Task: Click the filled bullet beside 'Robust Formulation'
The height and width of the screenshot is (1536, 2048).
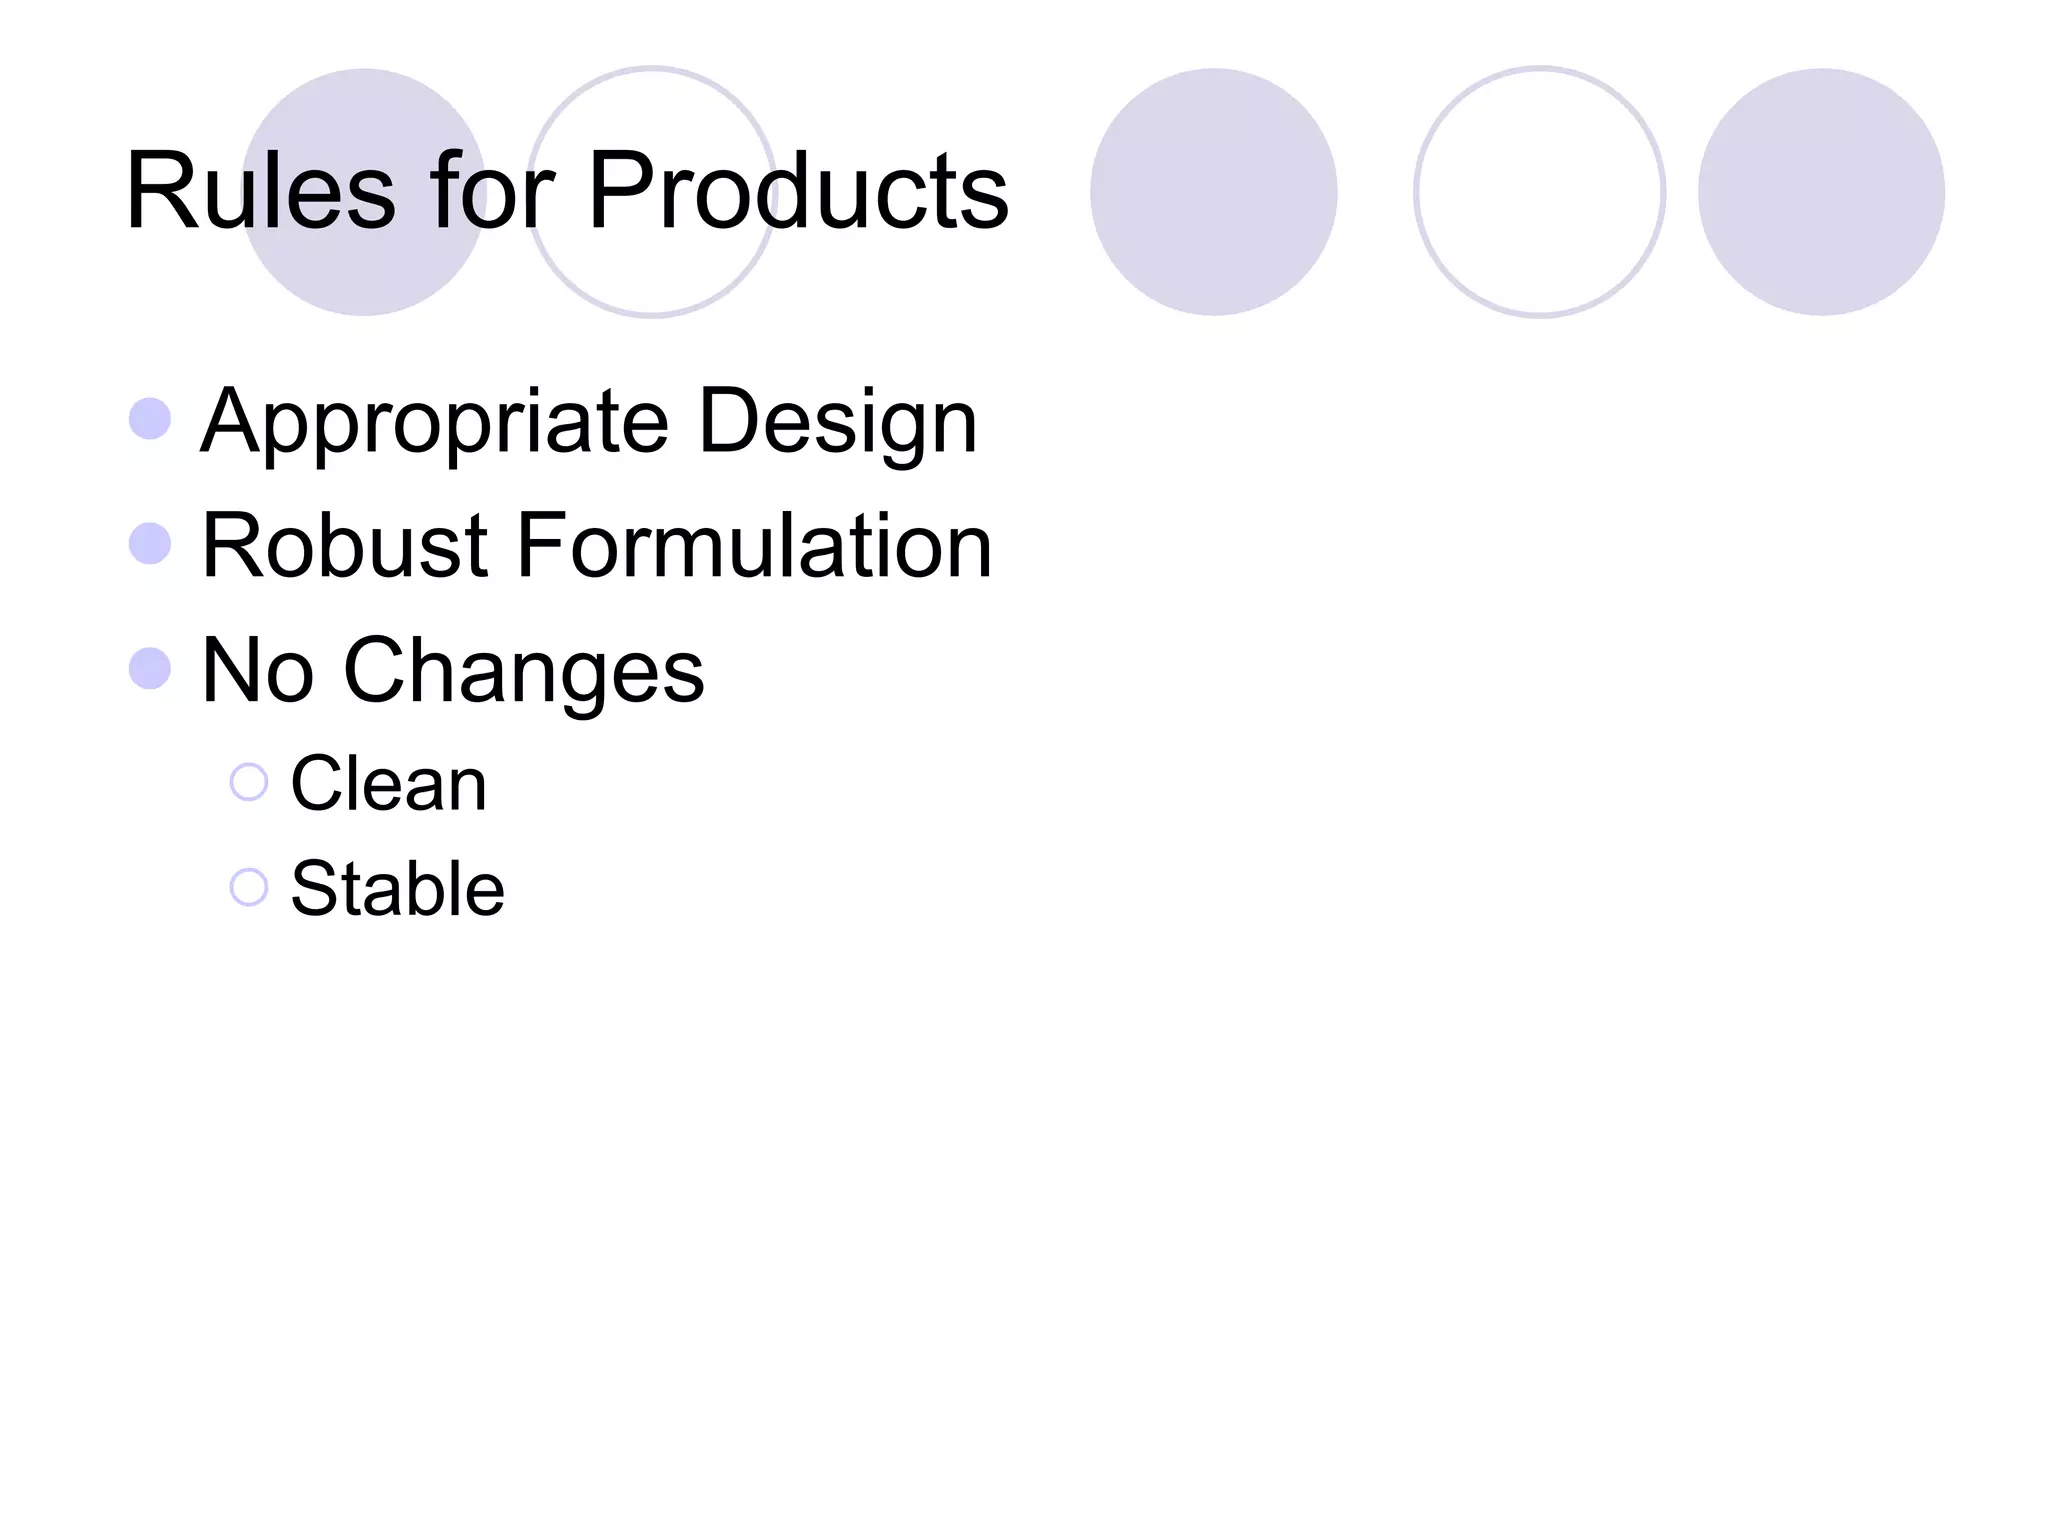Action: [x=150, y=544]
